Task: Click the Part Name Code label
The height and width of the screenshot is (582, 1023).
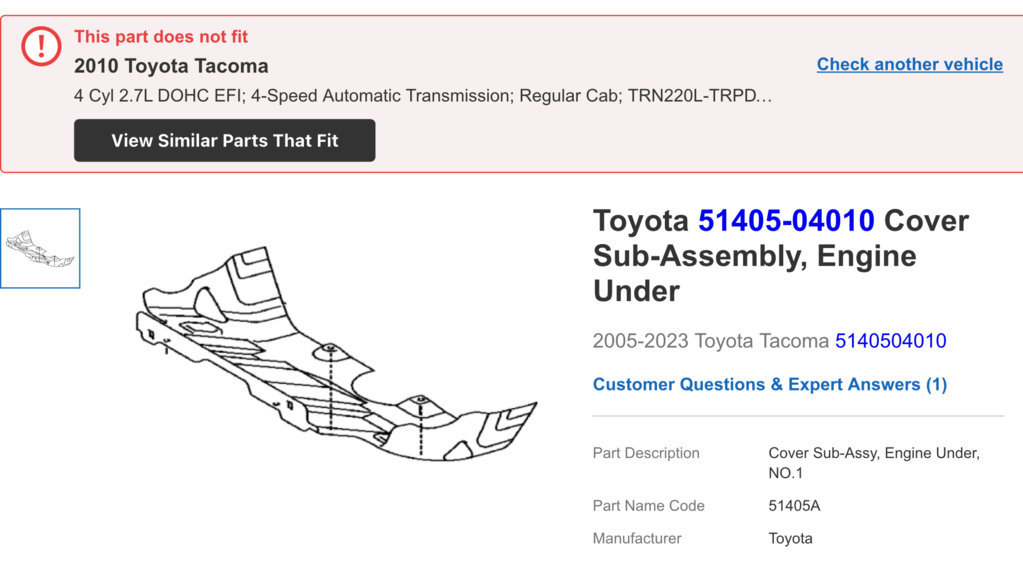Action: pos(649,506)
